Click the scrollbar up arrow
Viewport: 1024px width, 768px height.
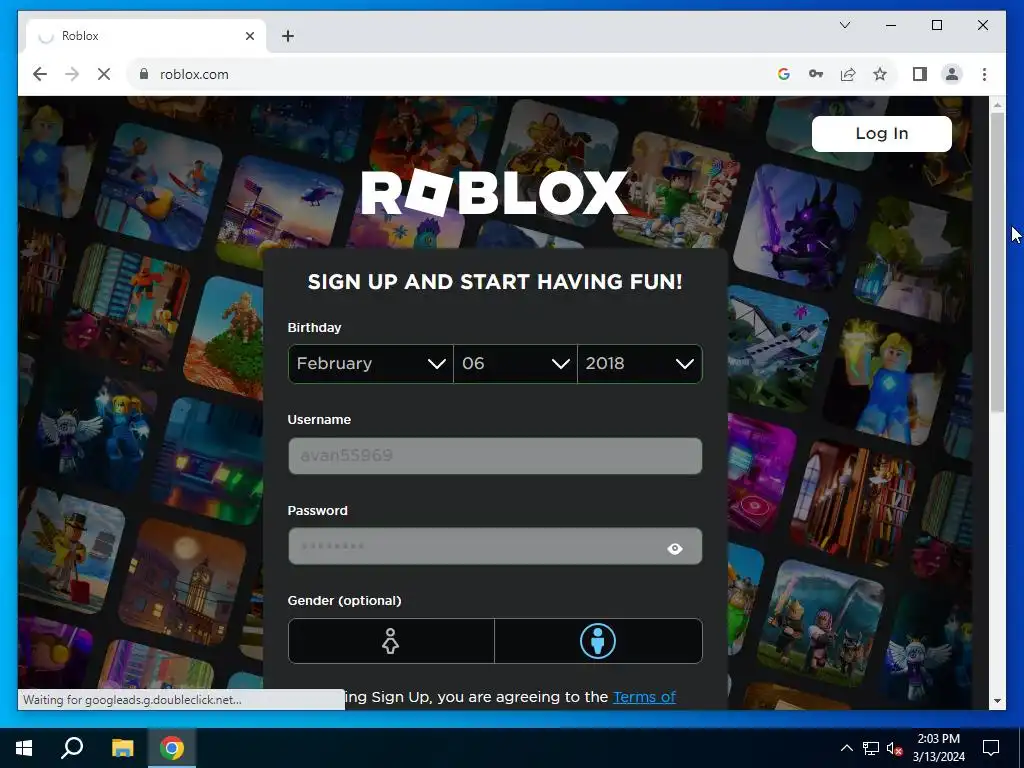997,104
